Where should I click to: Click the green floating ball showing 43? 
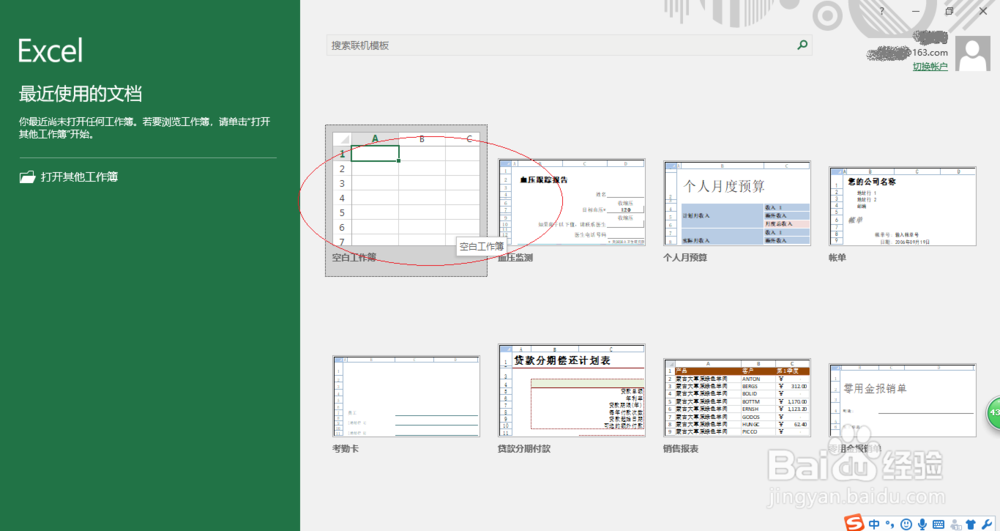click(994, 412)
